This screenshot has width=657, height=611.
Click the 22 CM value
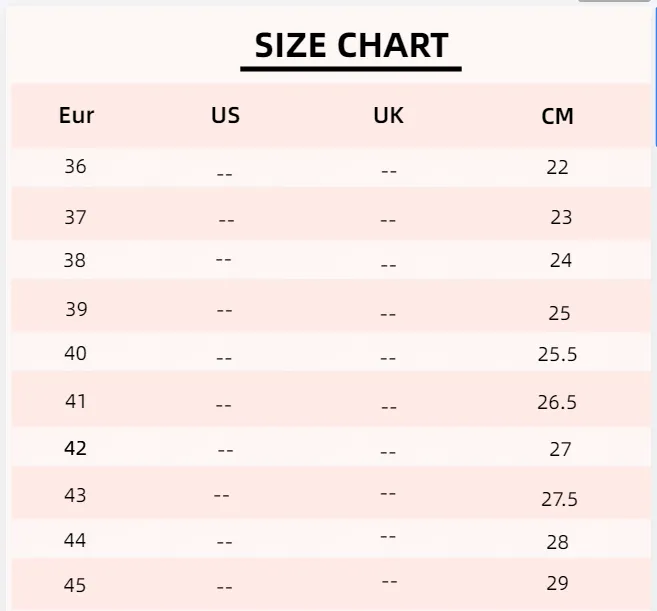tap(558, 168)
